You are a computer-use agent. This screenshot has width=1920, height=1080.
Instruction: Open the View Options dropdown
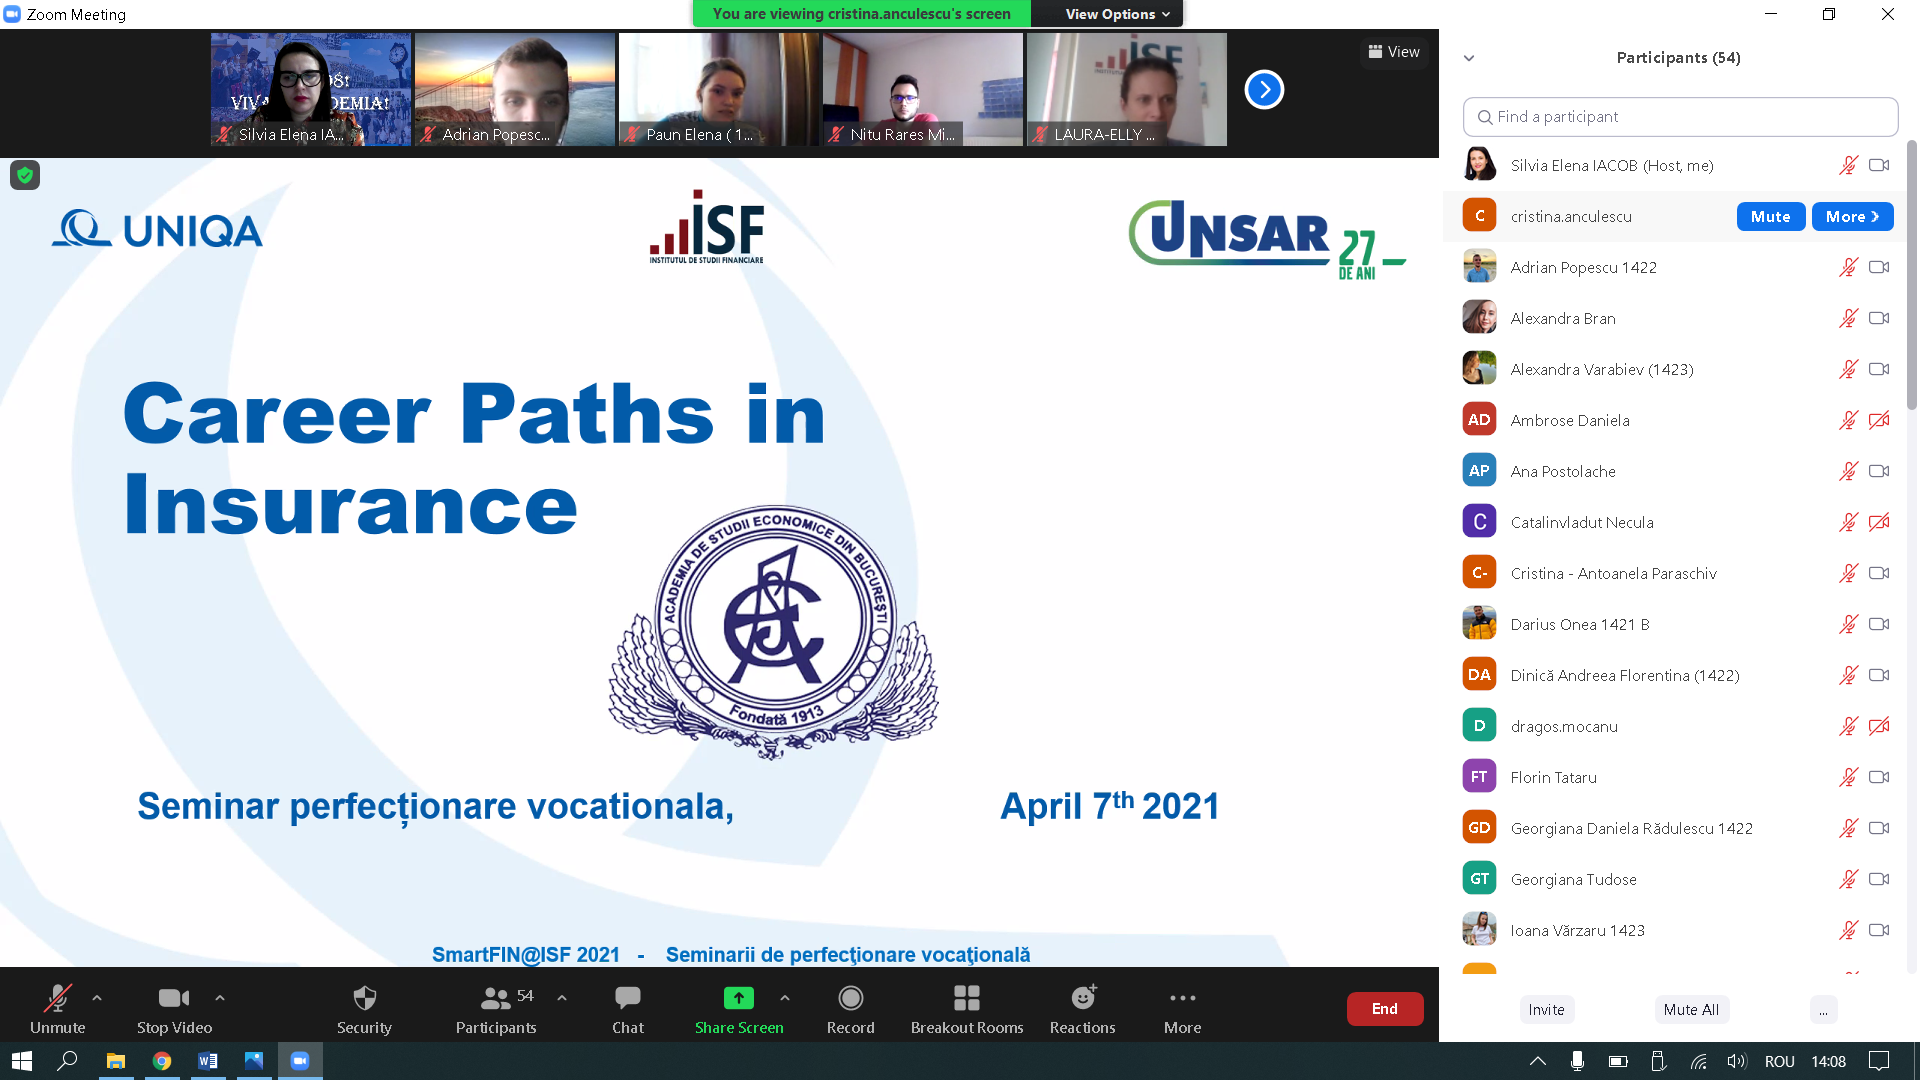click(1117, 14)
